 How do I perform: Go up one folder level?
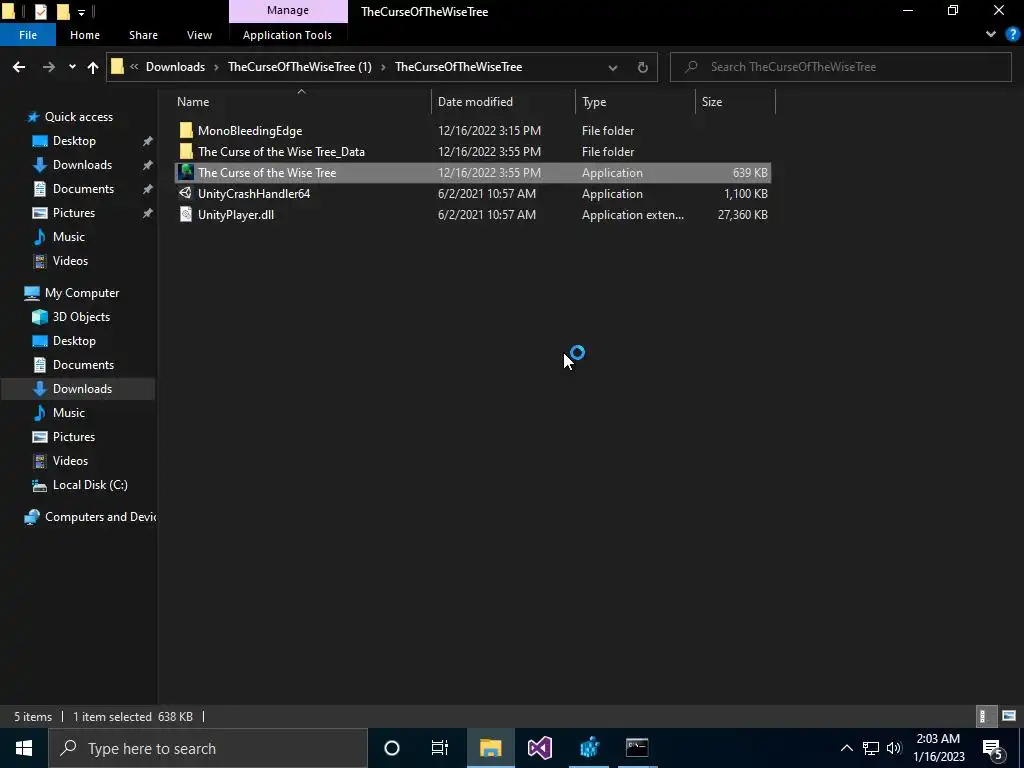pos(93,67)
